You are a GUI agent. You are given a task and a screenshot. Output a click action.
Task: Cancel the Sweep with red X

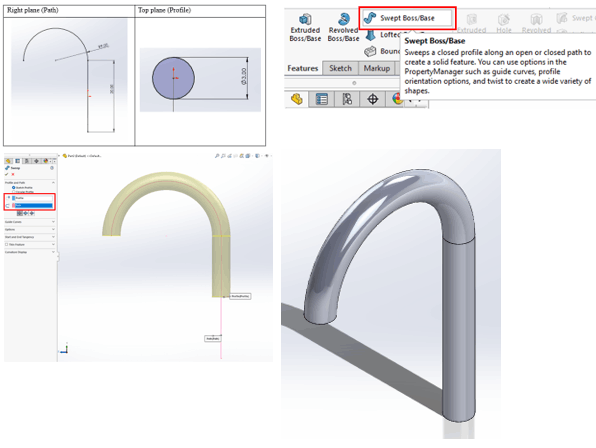[x=13, y=174]
